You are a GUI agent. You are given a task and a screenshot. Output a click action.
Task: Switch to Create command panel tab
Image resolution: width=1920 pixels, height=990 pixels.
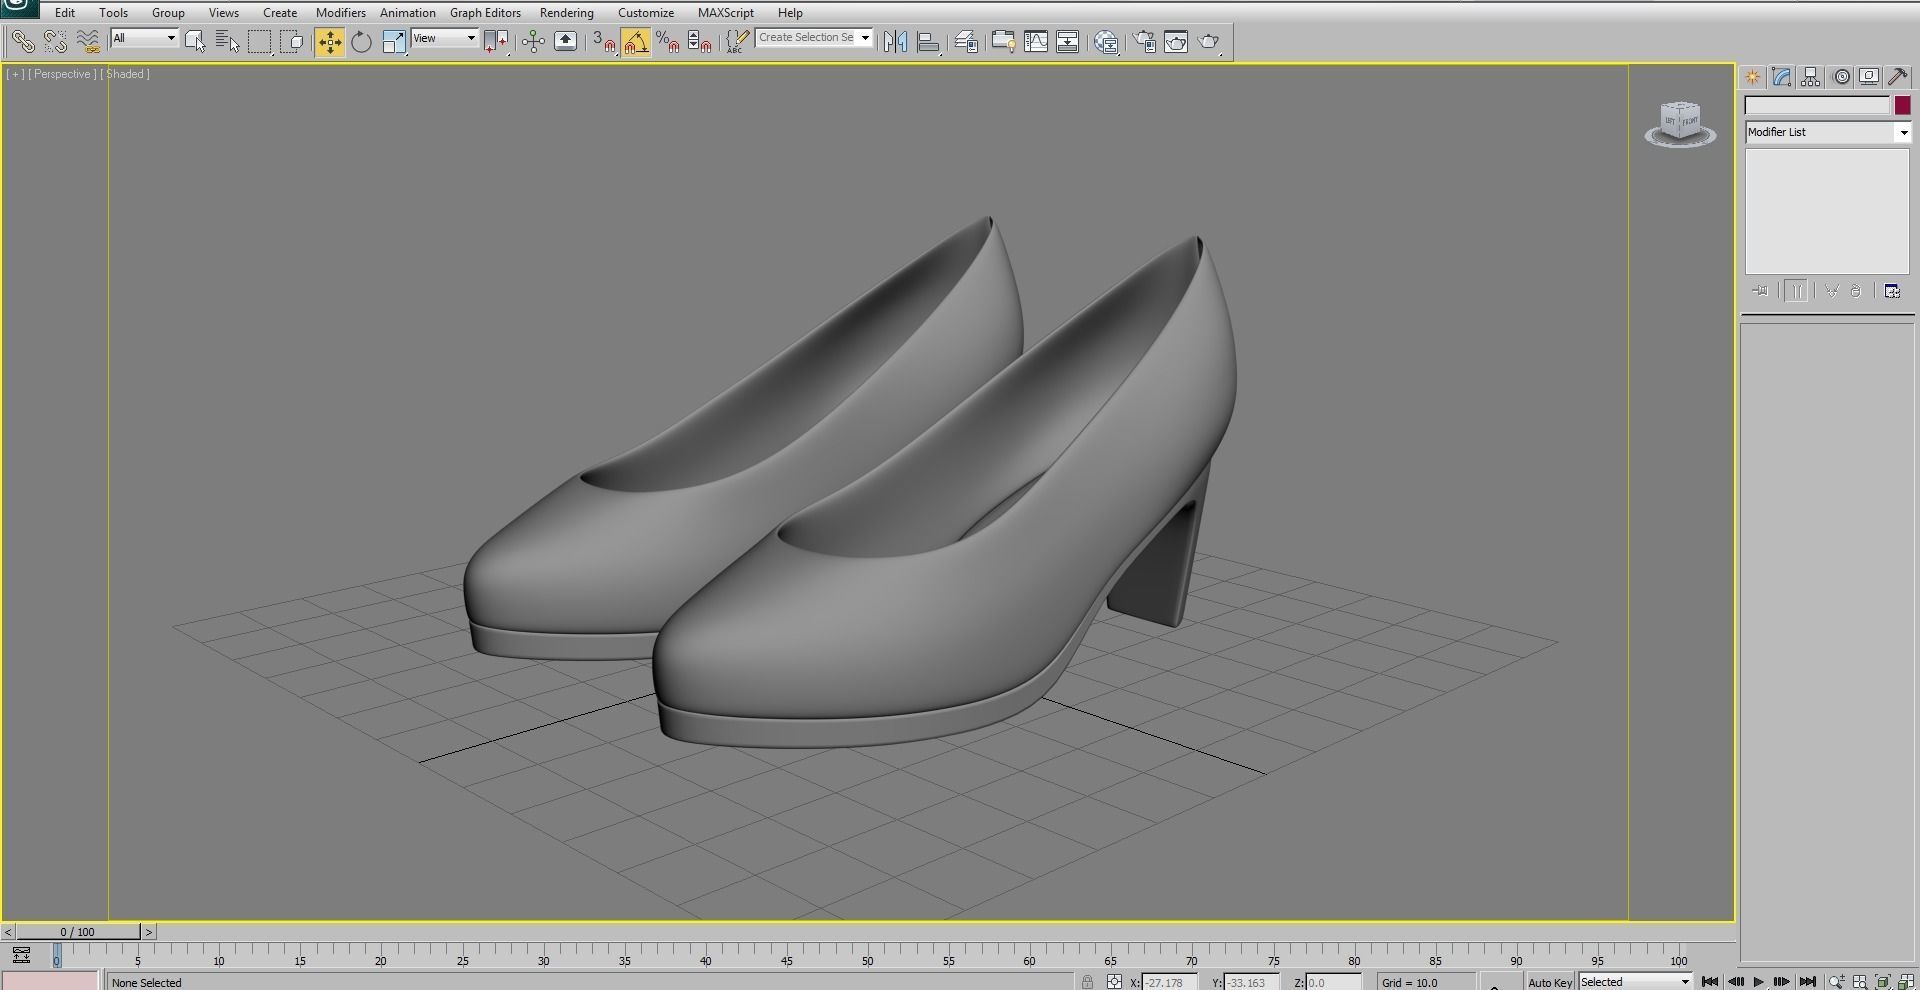coord(1753,77)
